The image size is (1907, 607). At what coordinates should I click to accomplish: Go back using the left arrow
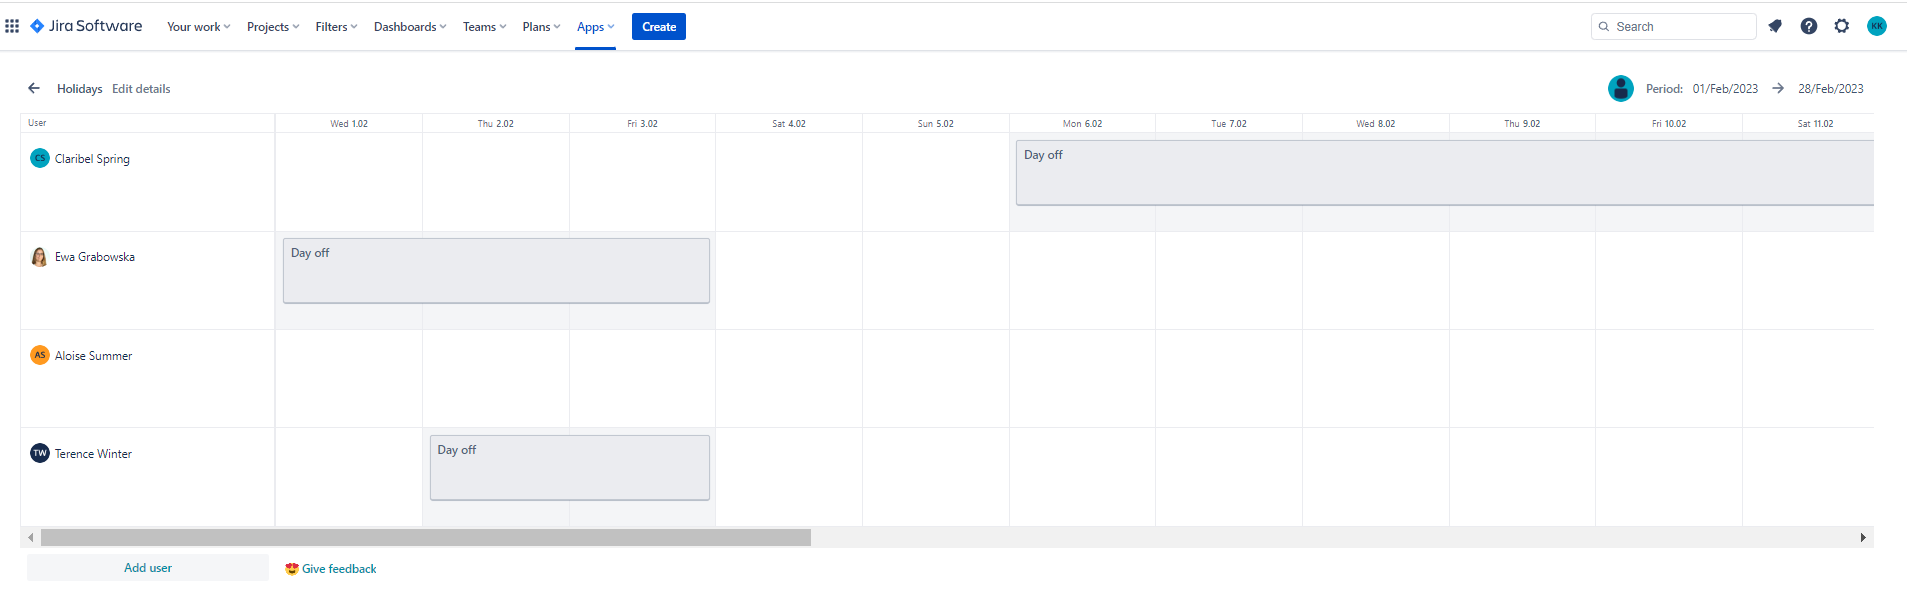tap(34, 88)
